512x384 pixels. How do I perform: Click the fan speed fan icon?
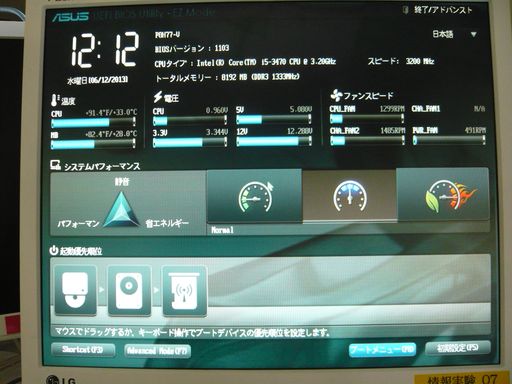point(336,95)
